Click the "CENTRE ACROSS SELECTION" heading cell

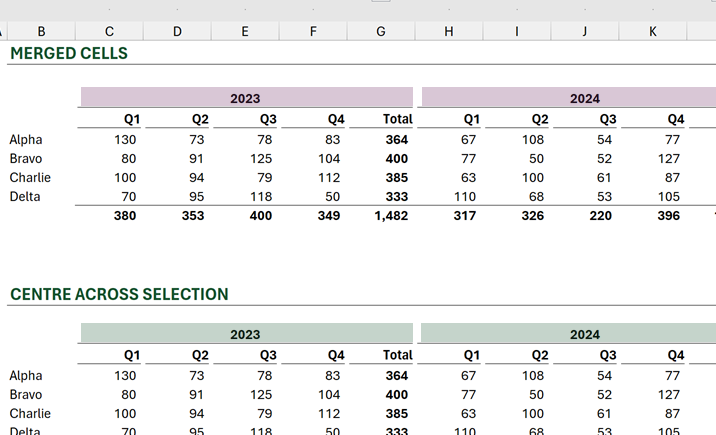(x=119, y=294)
